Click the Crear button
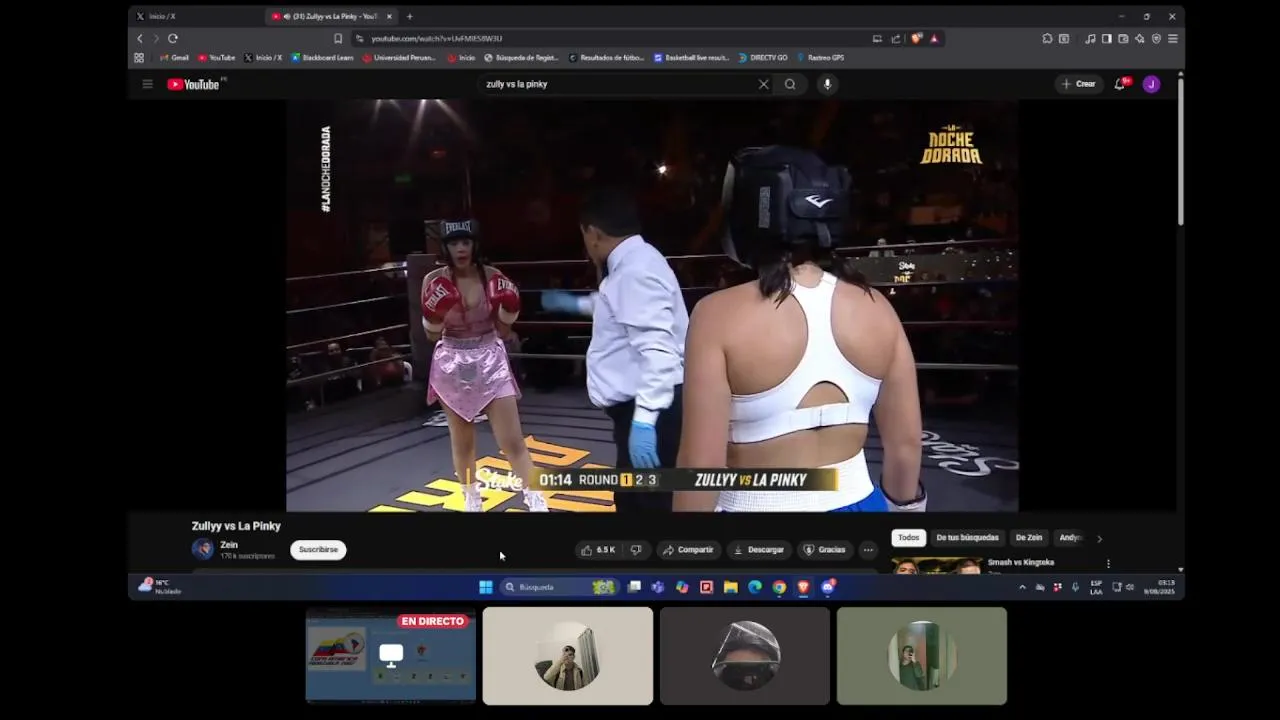 1079,84
